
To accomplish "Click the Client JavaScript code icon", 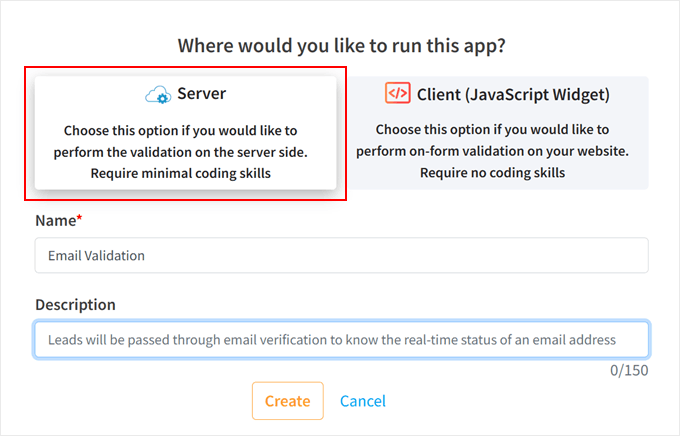I will pyautogui.click(x=398, y=93).
